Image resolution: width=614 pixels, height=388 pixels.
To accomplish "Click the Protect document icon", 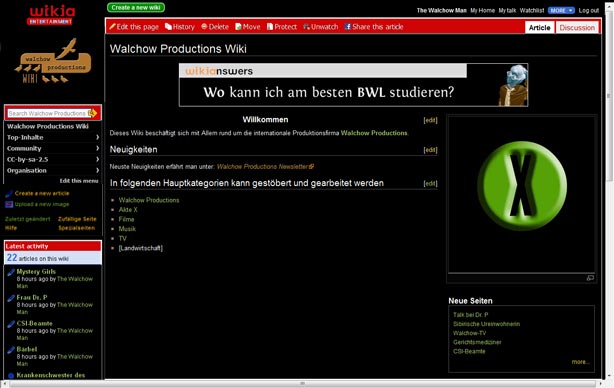I will [x=270, y=27].
